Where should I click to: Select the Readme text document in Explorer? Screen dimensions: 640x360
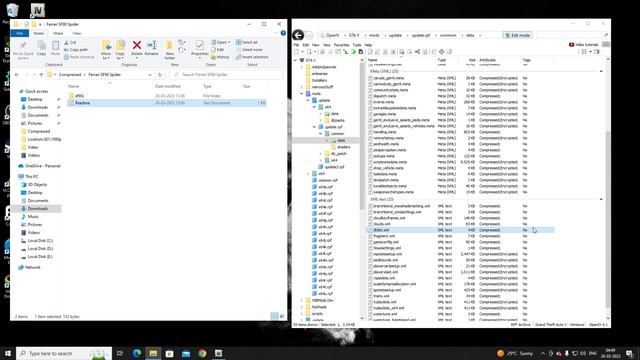pos(167,103)
